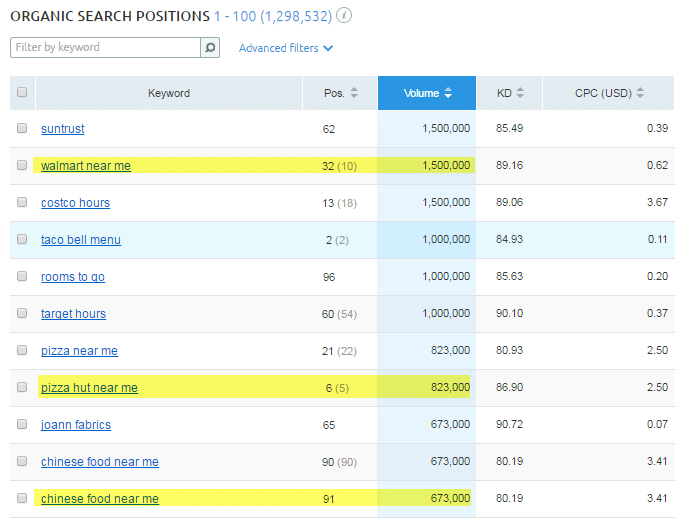675x518 pixels.
Task: Open the joann fabrics keyword link
Action: click(76, 425)
